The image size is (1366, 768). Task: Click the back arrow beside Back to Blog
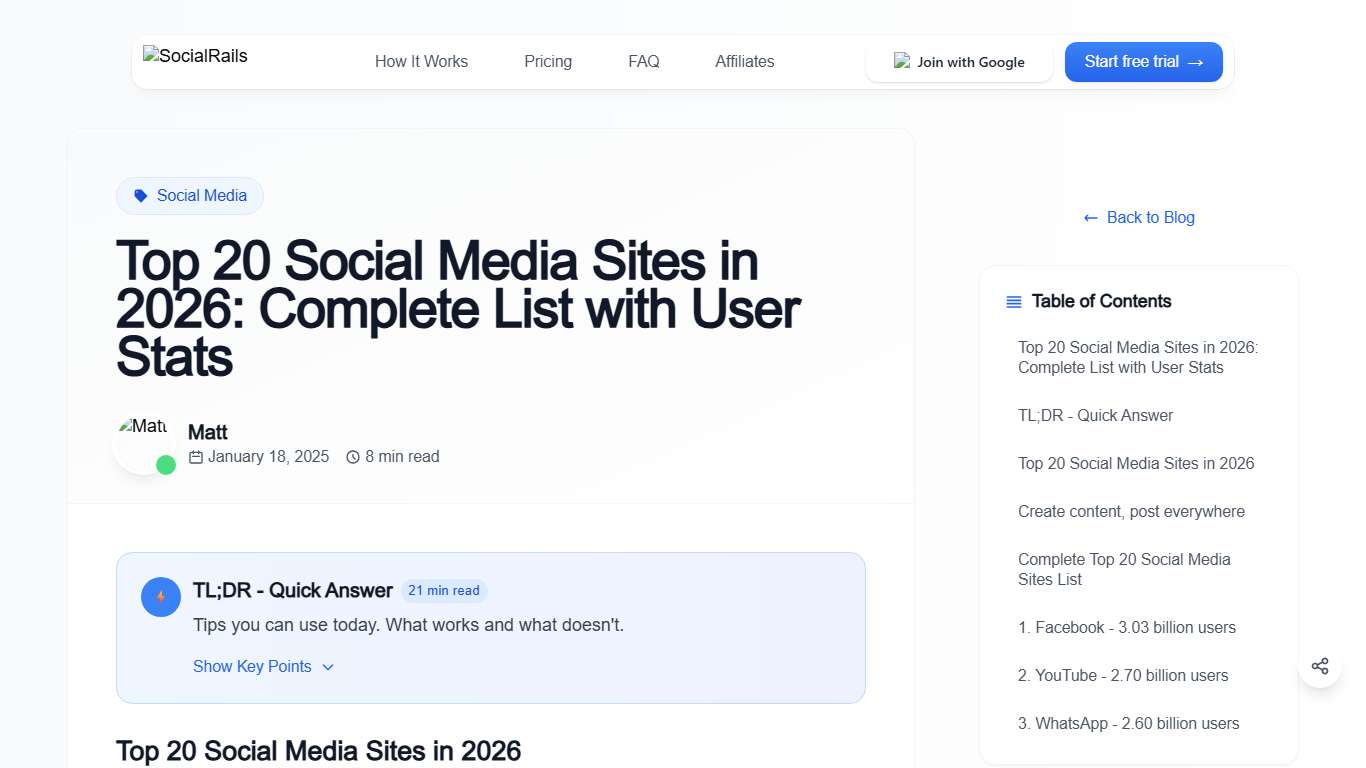[1089, 217]
